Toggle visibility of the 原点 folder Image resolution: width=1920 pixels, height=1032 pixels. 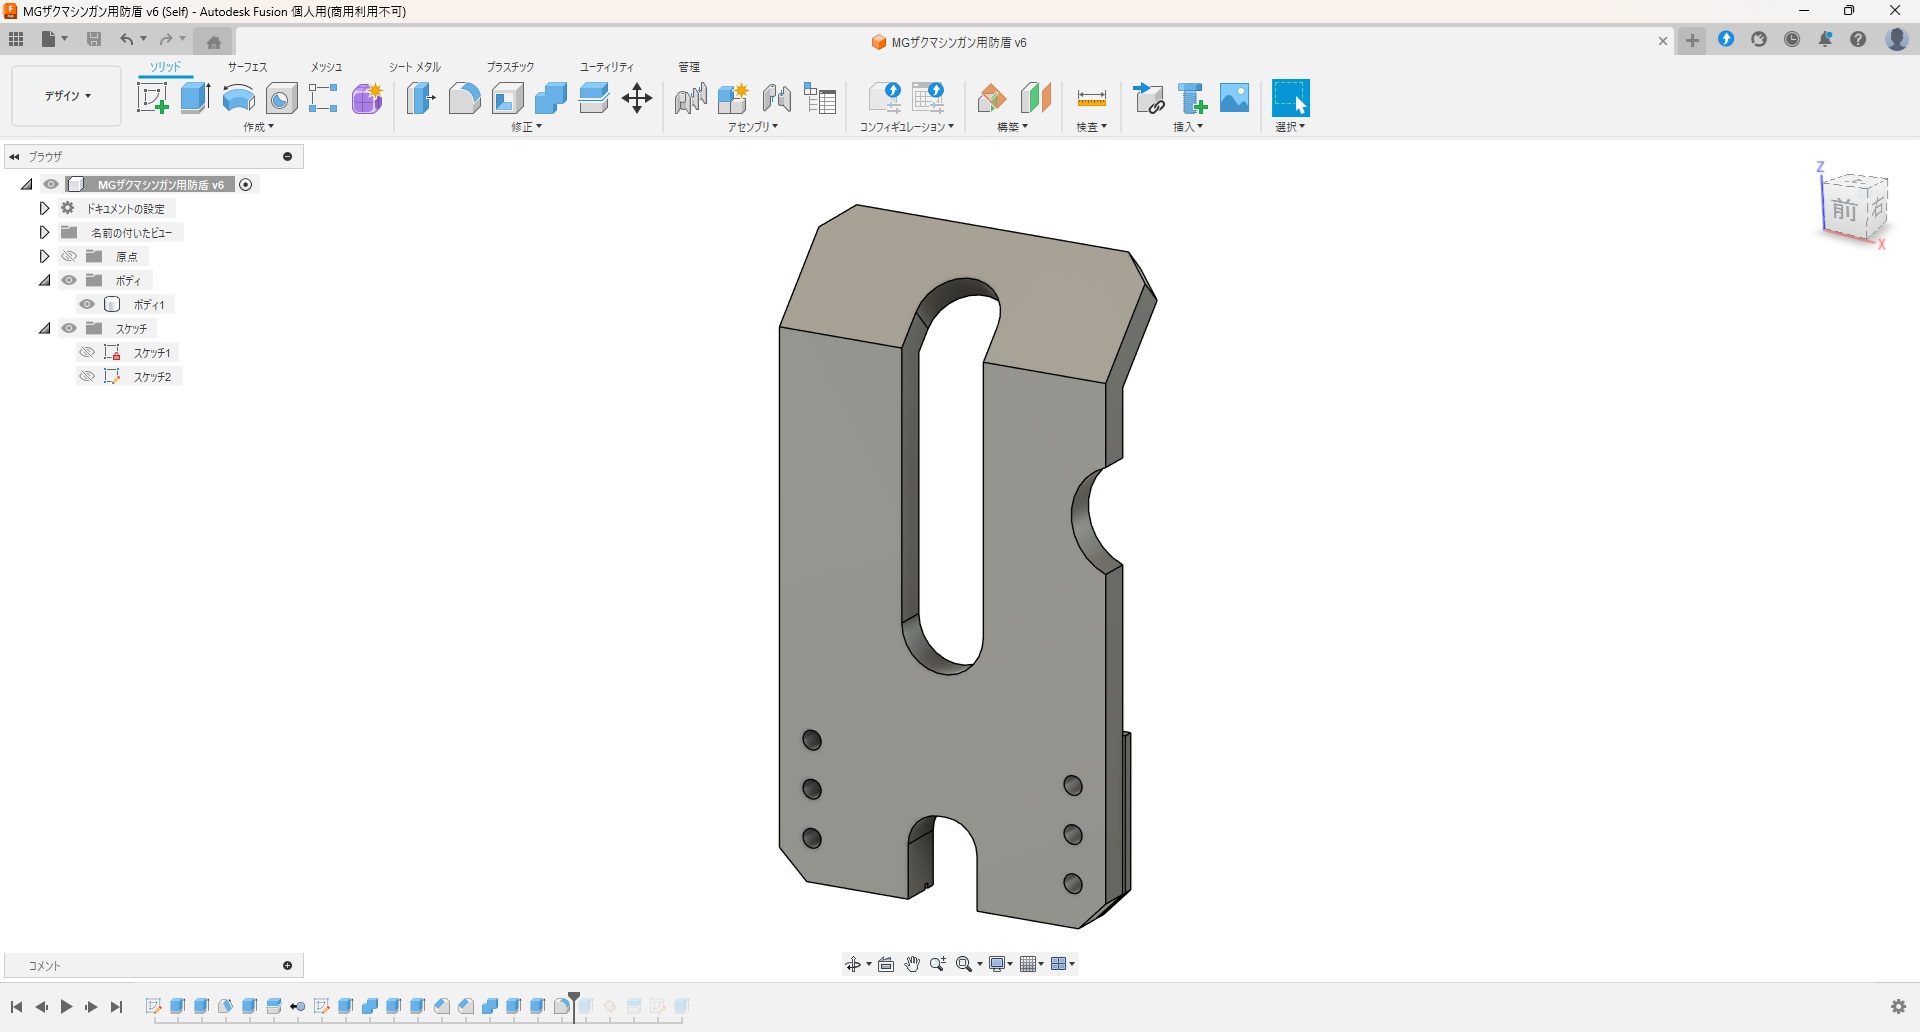coord(69,256)
